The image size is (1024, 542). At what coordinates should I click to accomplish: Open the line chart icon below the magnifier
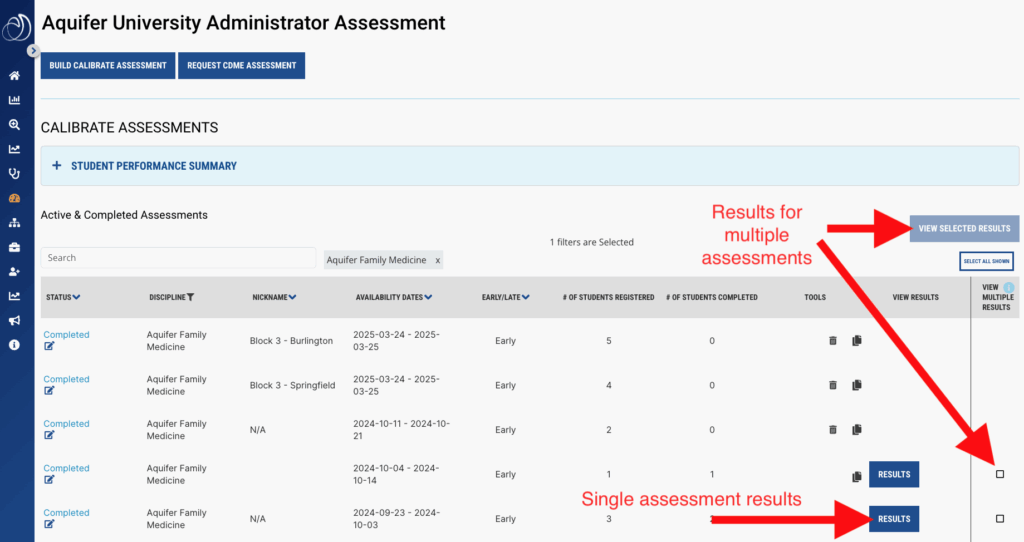(x=14, y=149)
